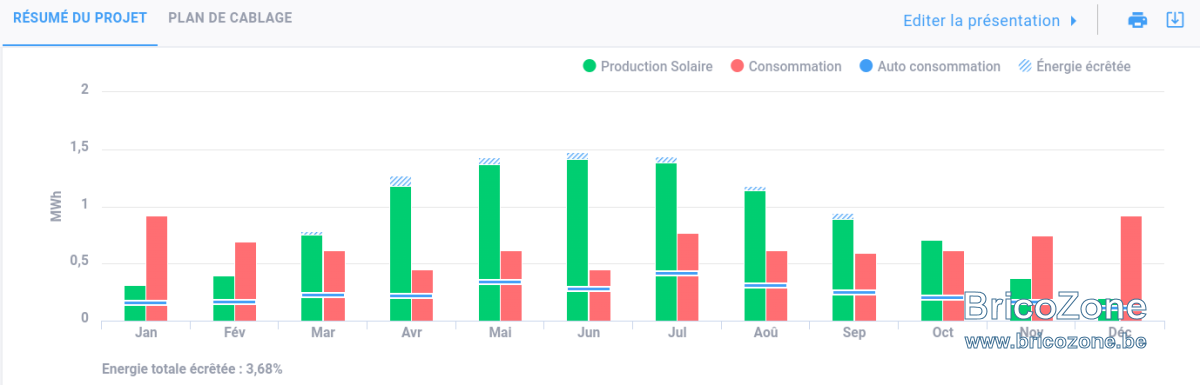Toggle Consommation legend series
The image size is (1200, 385).
(x=786, y=67)
